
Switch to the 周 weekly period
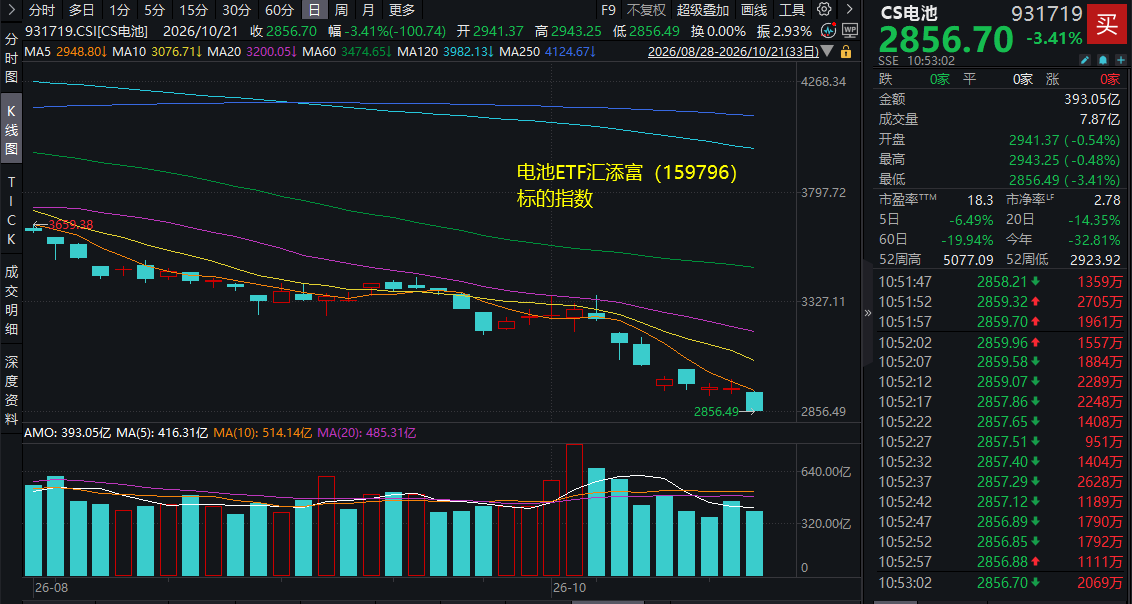(x=341, y=10)
